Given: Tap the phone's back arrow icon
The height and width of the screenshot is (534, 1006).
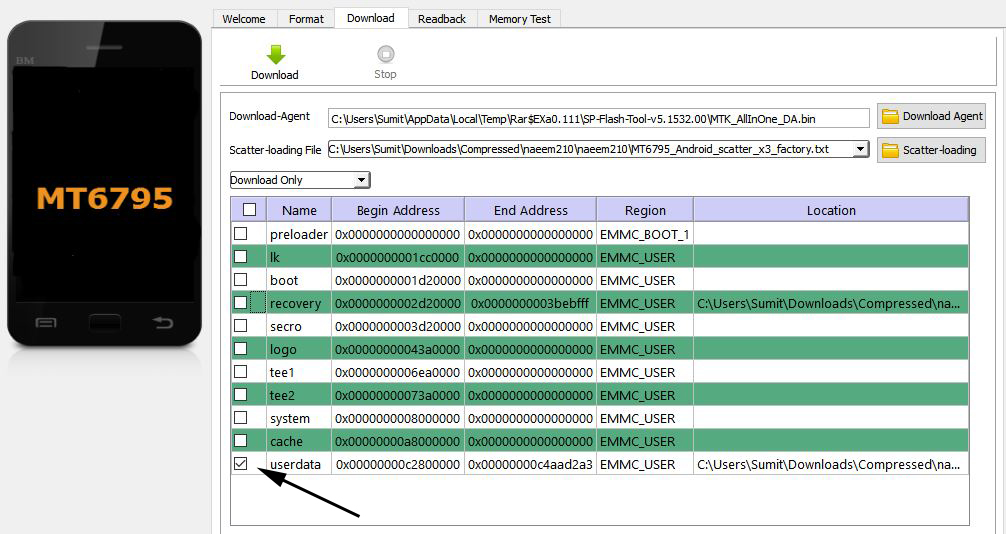Looking at the screenshot, I should click(x=162, y=322).
